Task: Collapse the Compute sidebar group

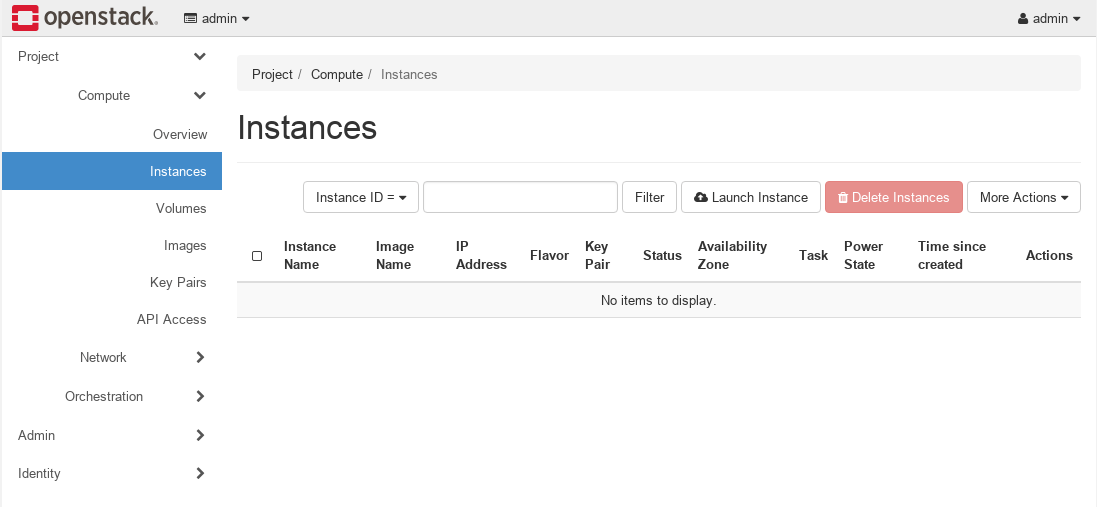Action: [x=142, y=96]
